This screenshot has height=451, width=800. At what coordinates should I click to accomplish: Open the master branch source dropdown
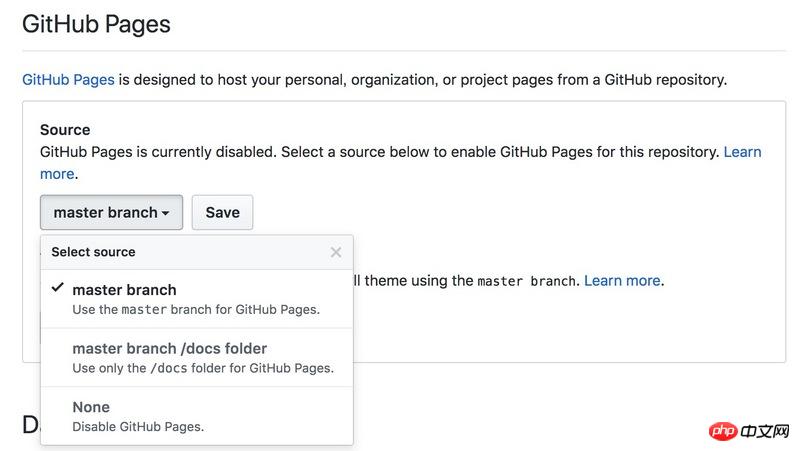coord(110,212)
